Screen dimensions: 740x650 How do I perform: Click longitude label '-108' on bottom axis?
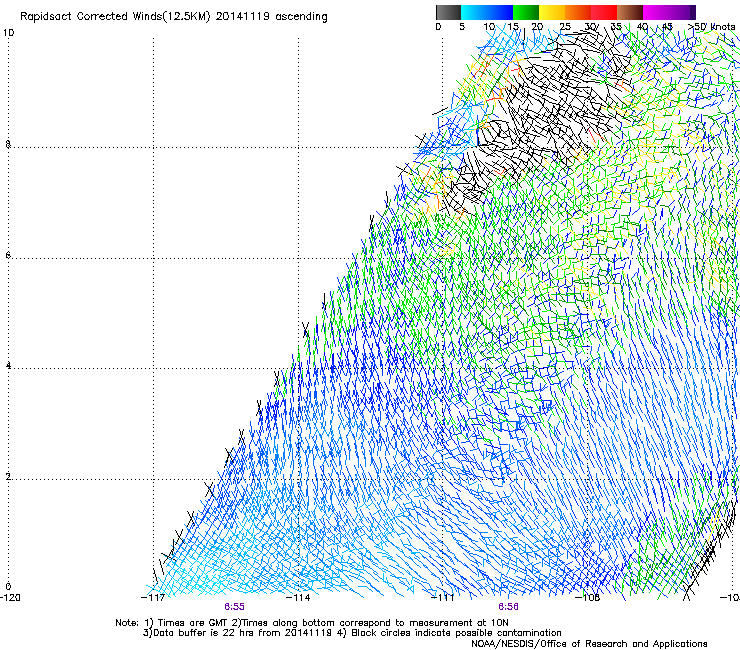coord(588,598)
